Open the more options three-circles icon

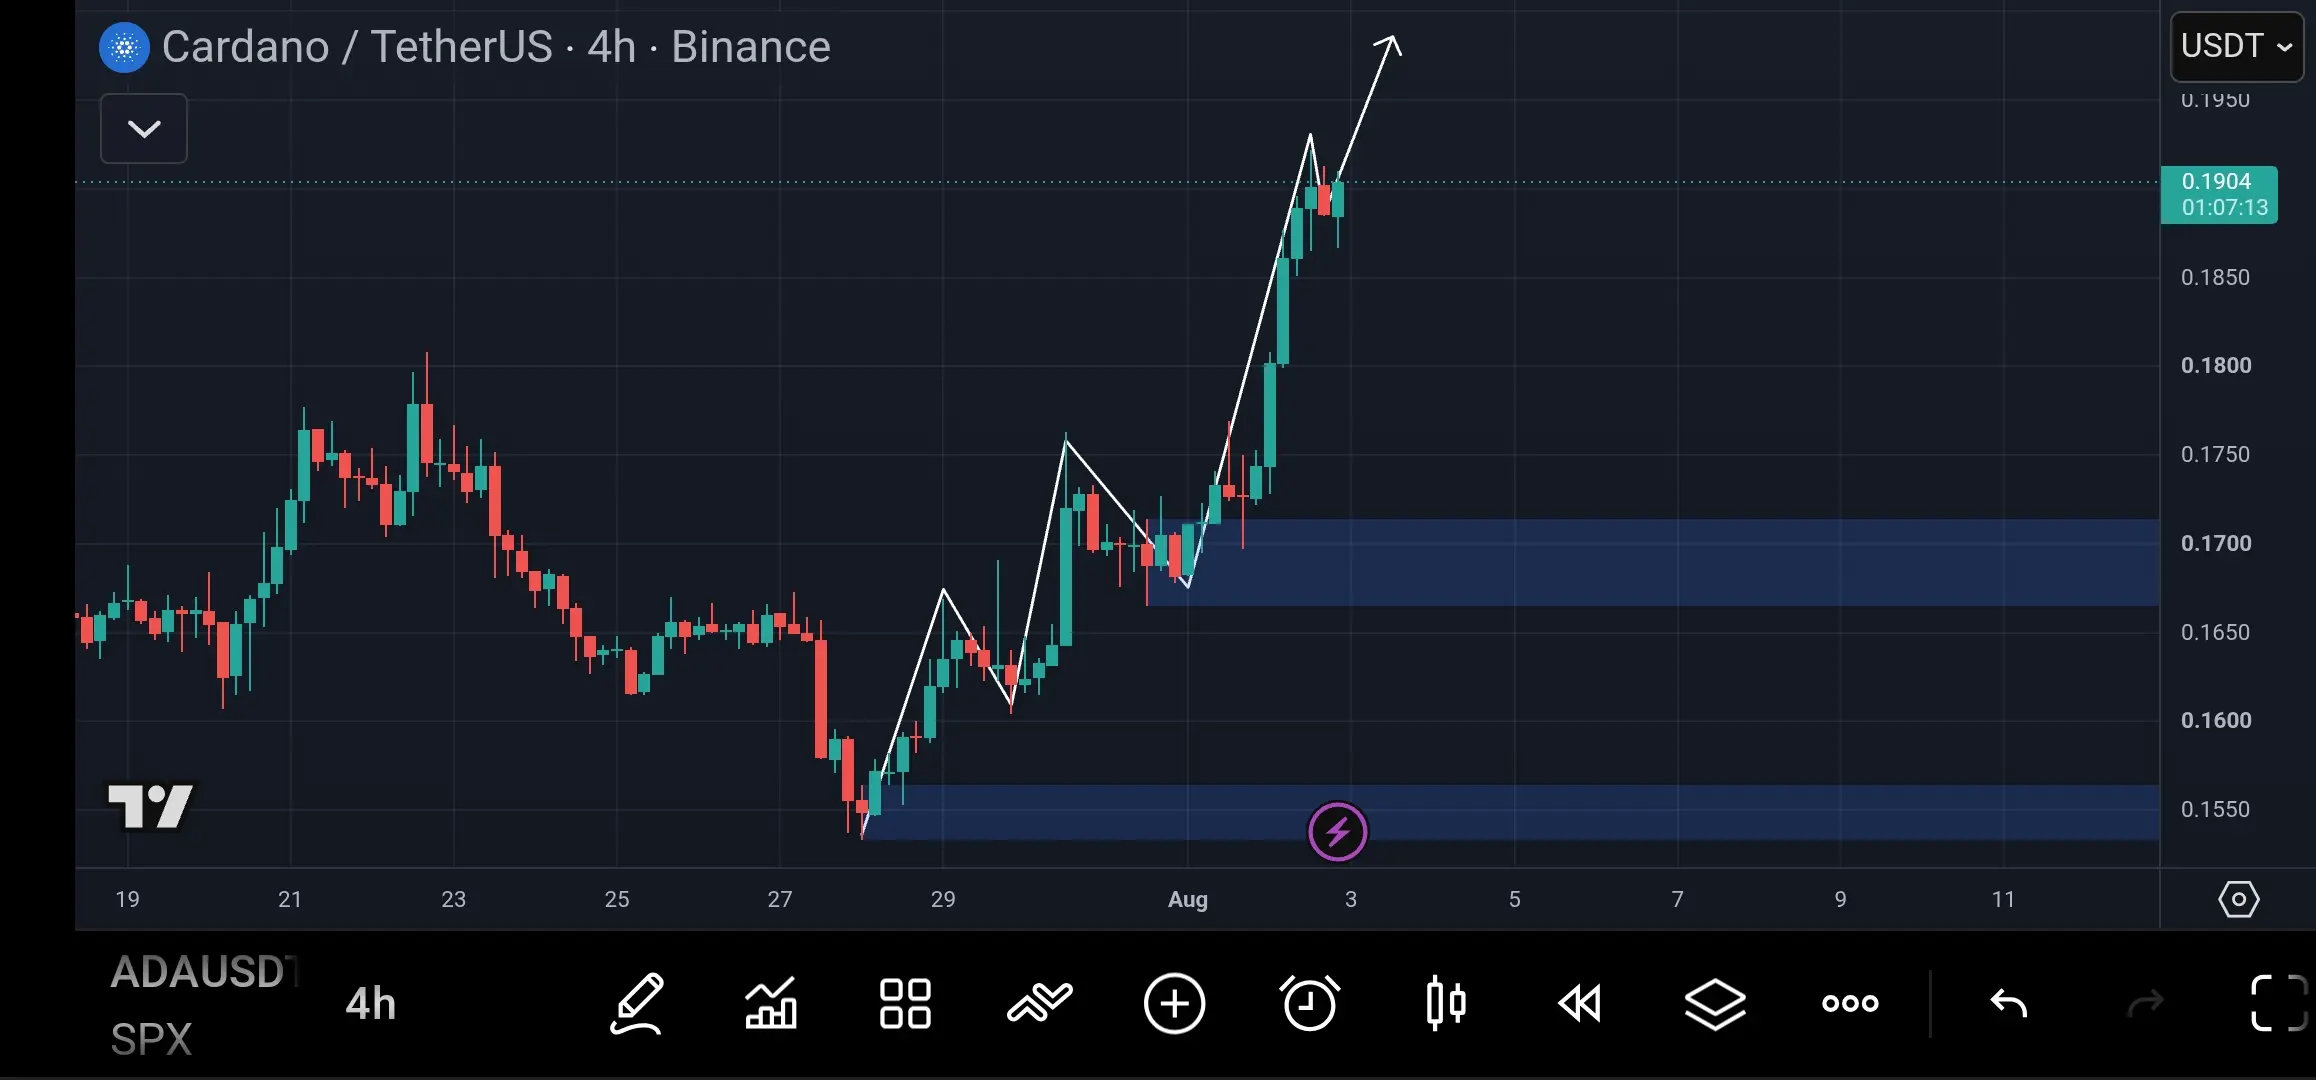1850,1003
